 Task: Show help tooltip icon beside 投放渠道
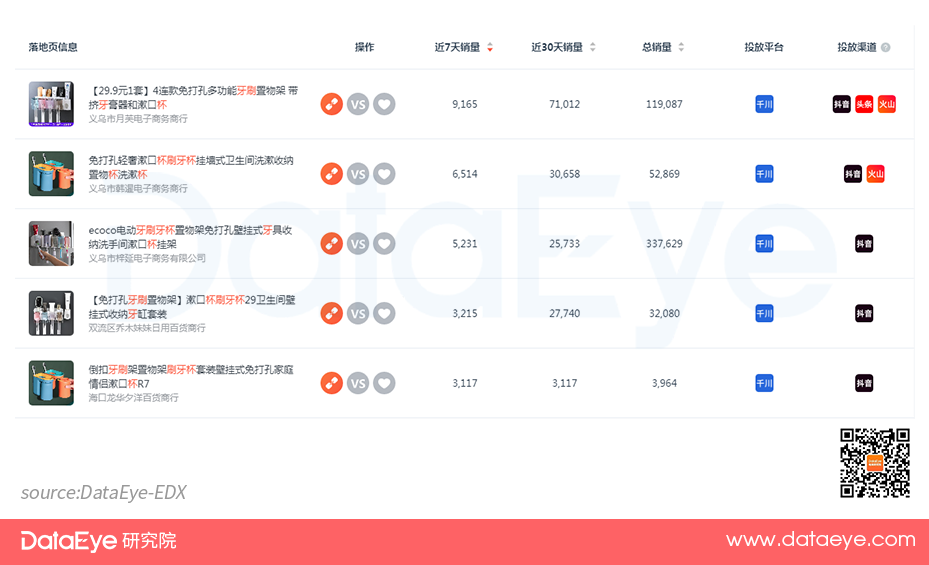(886, 47)
